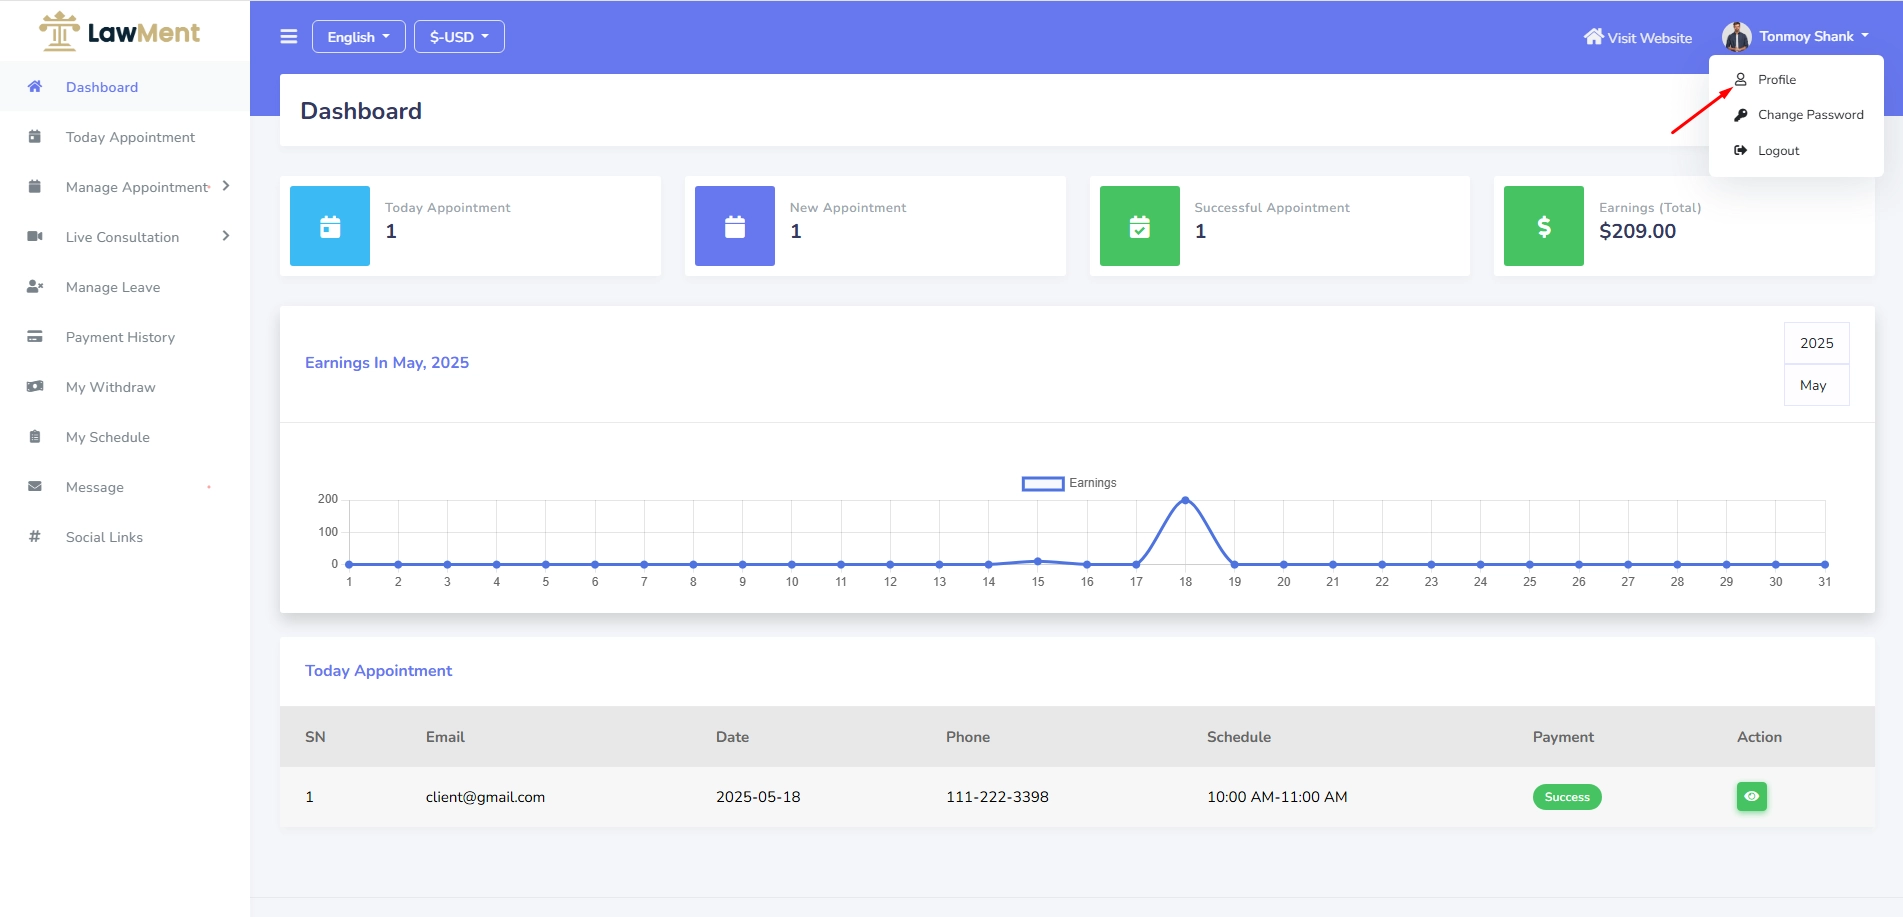This screenshot has width=1903, height=917.
Task: Open My Withdraw in the sidebar
Action: tap(125, 387)
